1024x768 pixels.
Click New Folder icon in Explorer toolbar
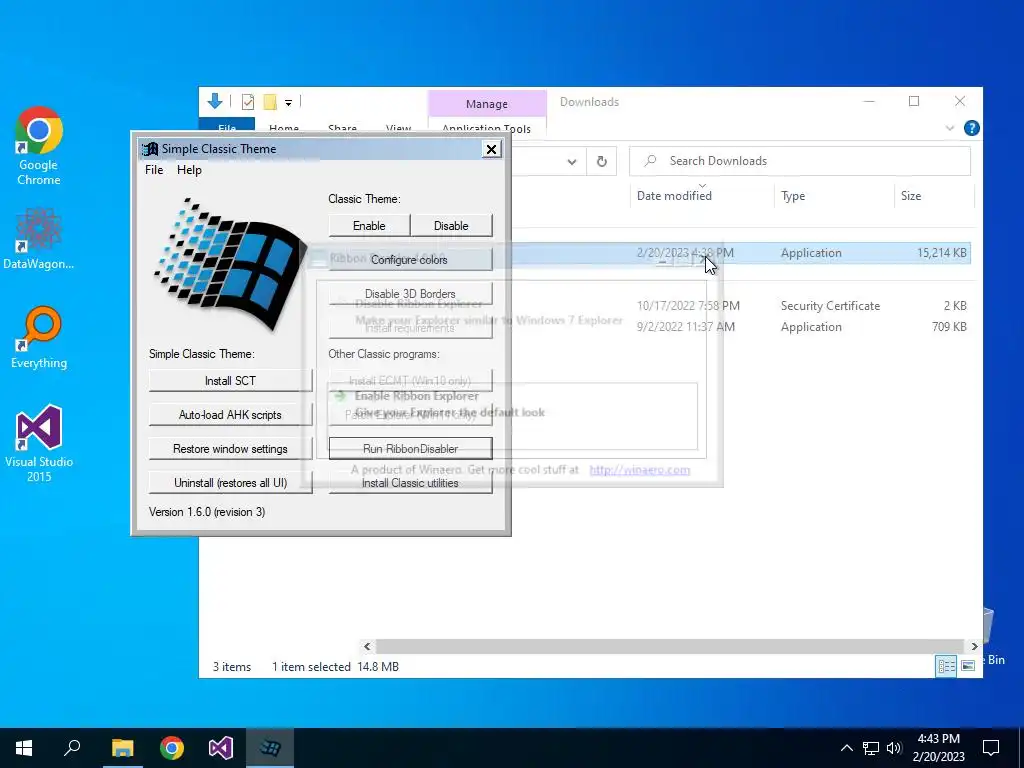coord(270,102)
